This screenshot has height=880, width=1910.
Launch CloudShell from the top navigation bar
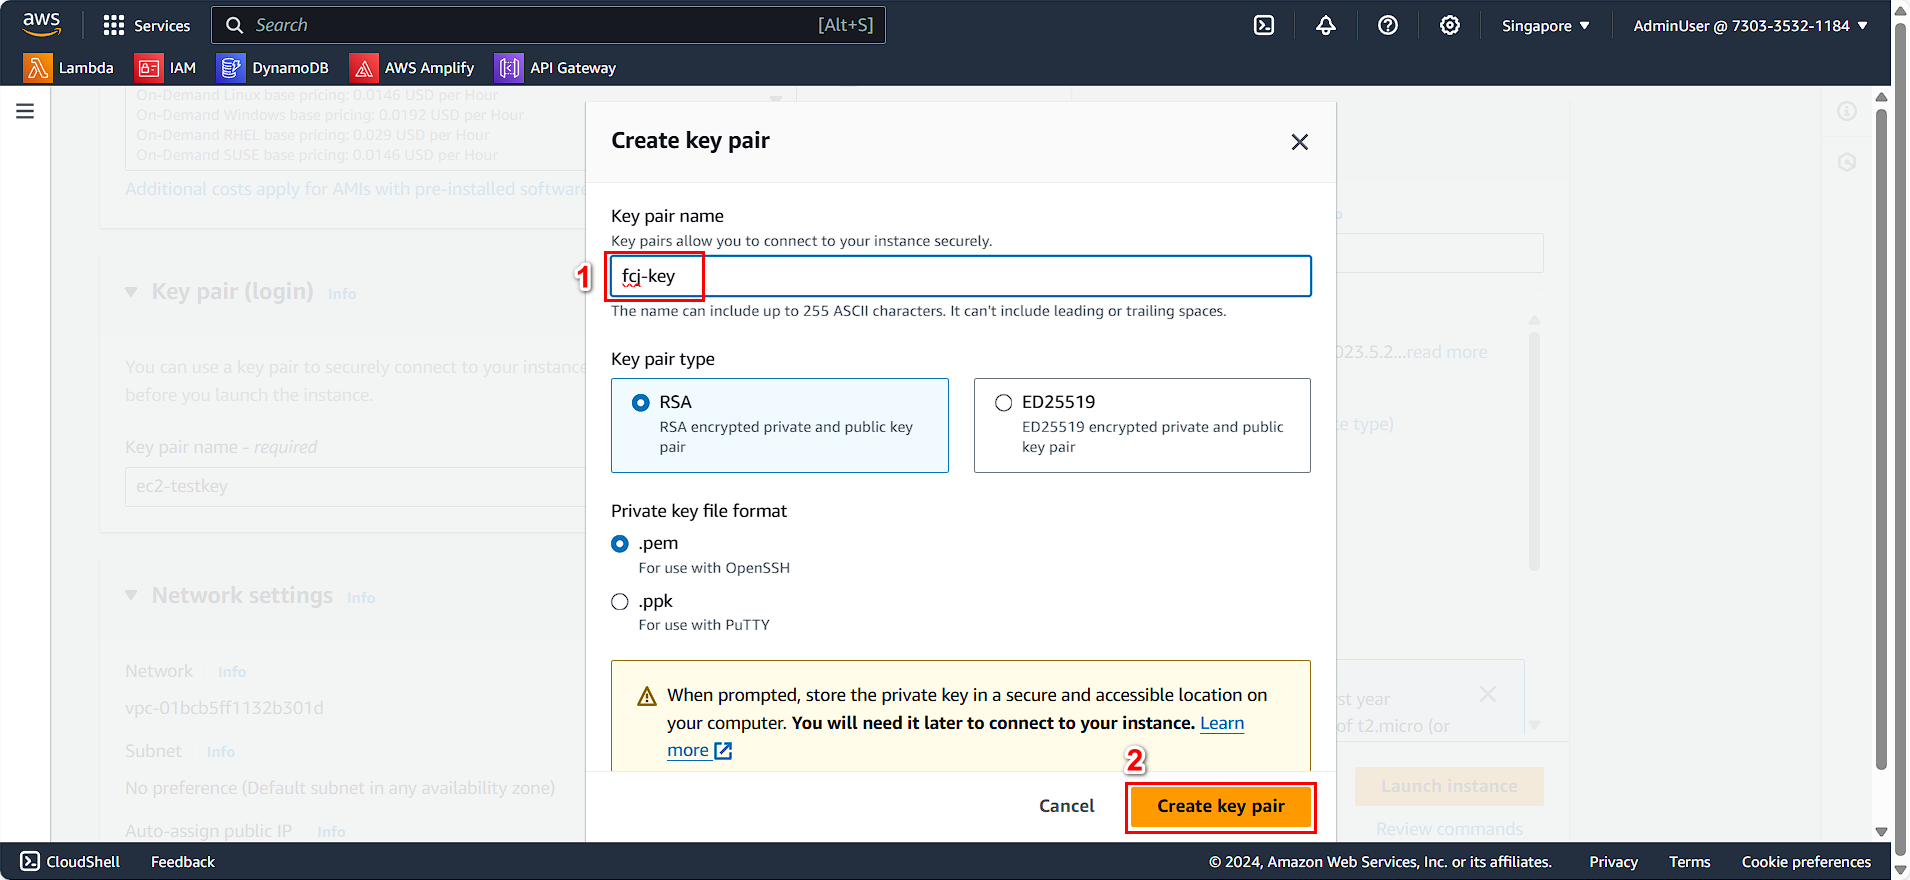click(x=1263, y=25)
